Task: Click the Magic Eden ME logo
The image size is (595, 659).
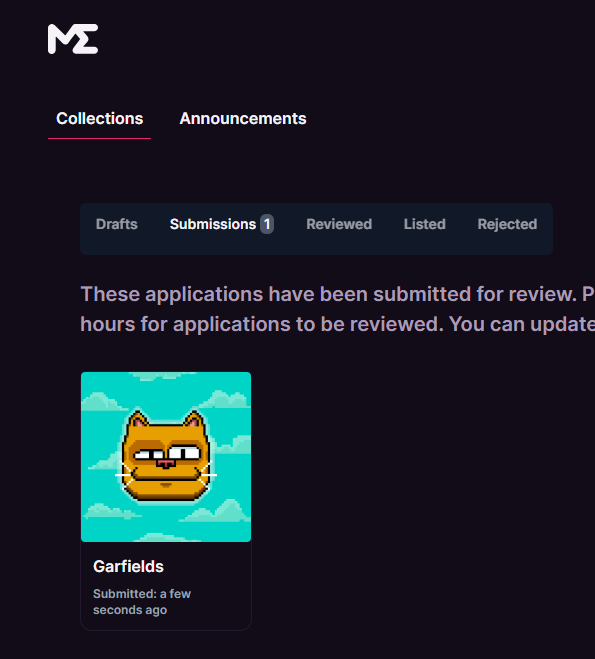Action: pyautogui.click(x=73, y=39)
